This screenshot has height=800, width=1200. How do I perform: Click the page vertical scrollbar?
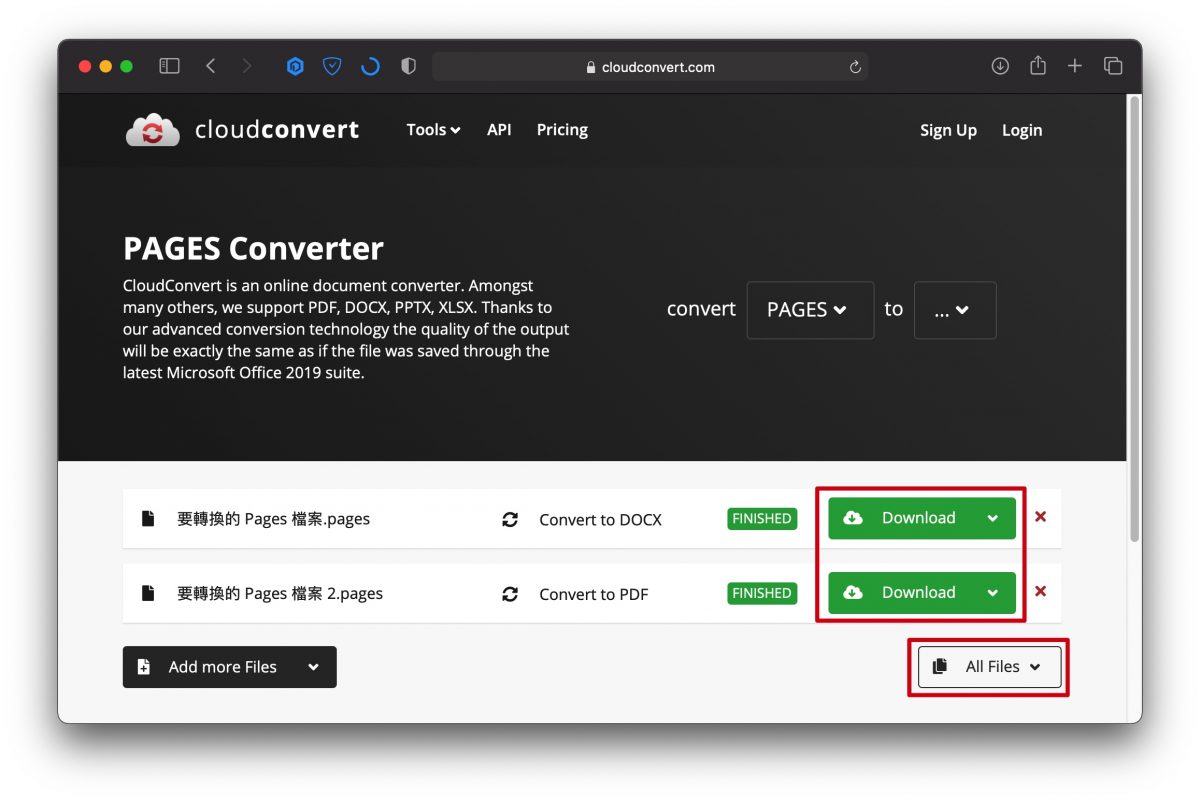pos(1134,320)
